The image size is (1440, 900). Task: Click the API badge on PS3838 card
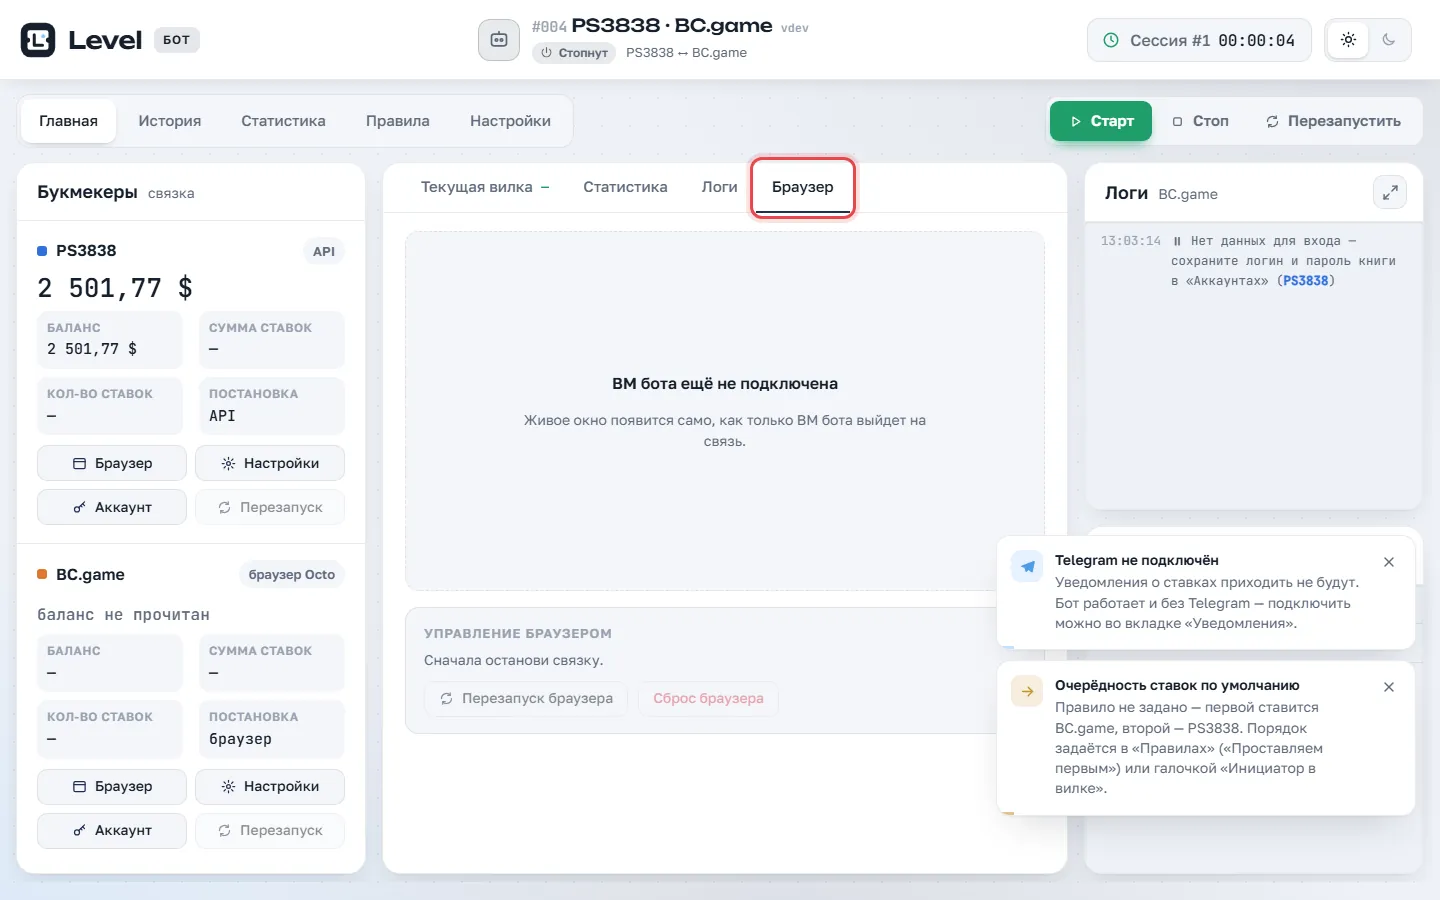tap(324, 251)
